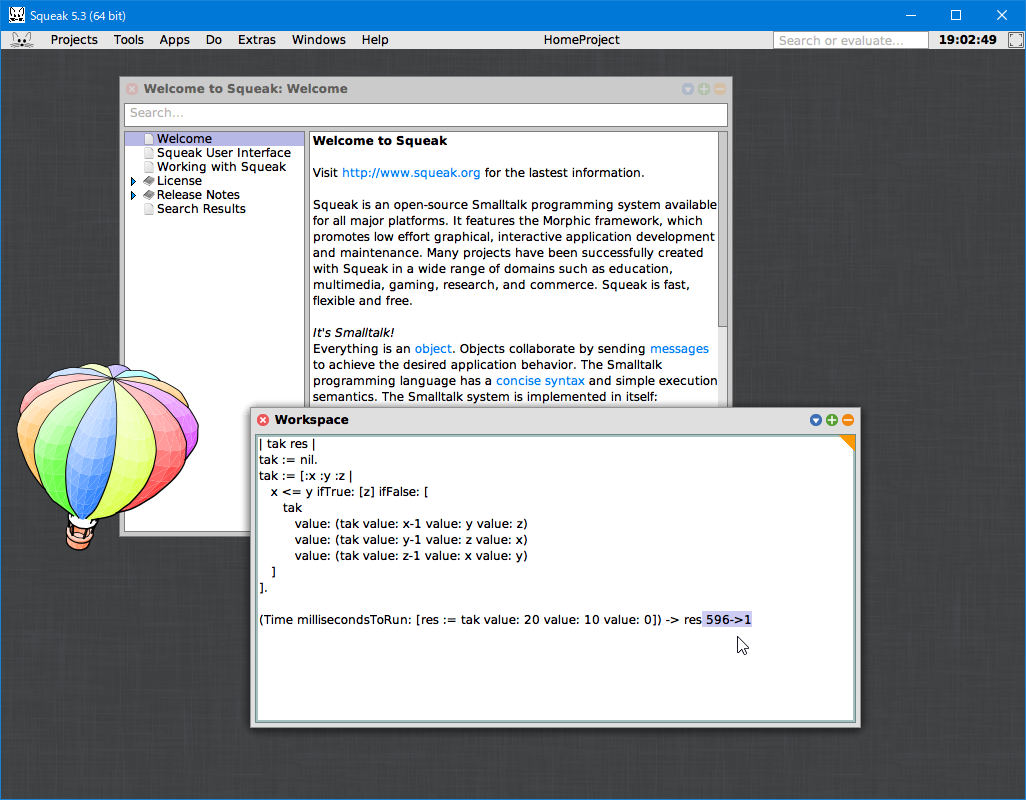Select the Release Notes tree item
This screenshot has width=1026, height=800.
point(198,195)
